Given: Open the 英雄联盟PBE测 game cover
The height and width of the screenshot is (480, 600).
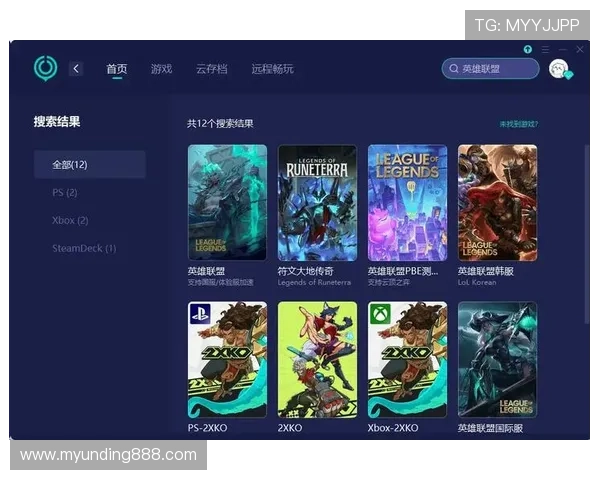Looking at the screenshot, I should click(407, 202).
